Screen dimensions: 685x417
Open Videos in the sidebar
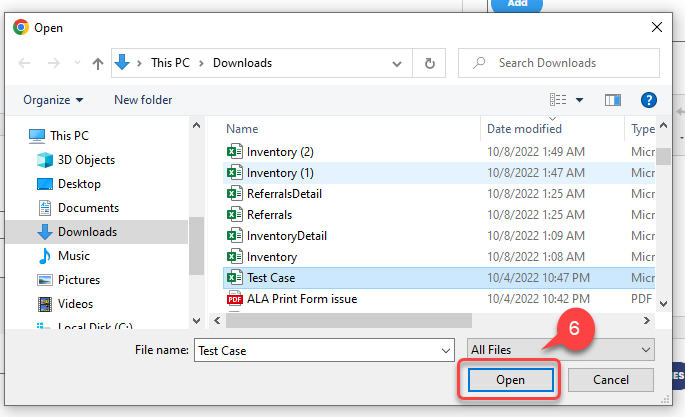click(x=76, y=304)
